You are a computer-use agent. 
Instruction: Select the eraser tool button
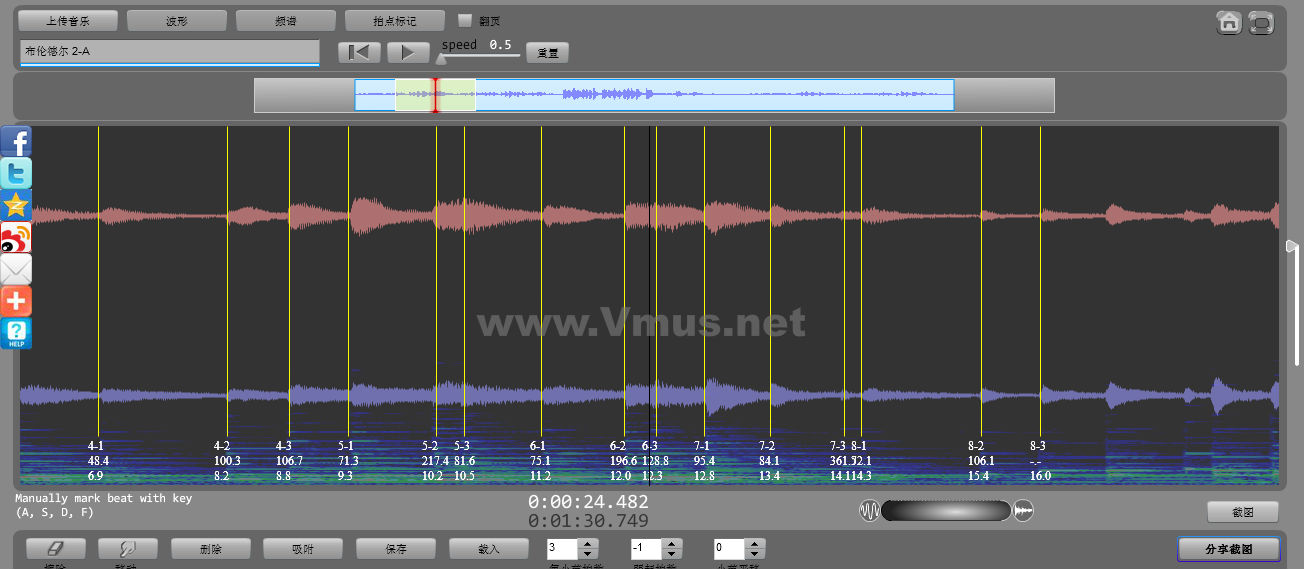pos(56,549)
